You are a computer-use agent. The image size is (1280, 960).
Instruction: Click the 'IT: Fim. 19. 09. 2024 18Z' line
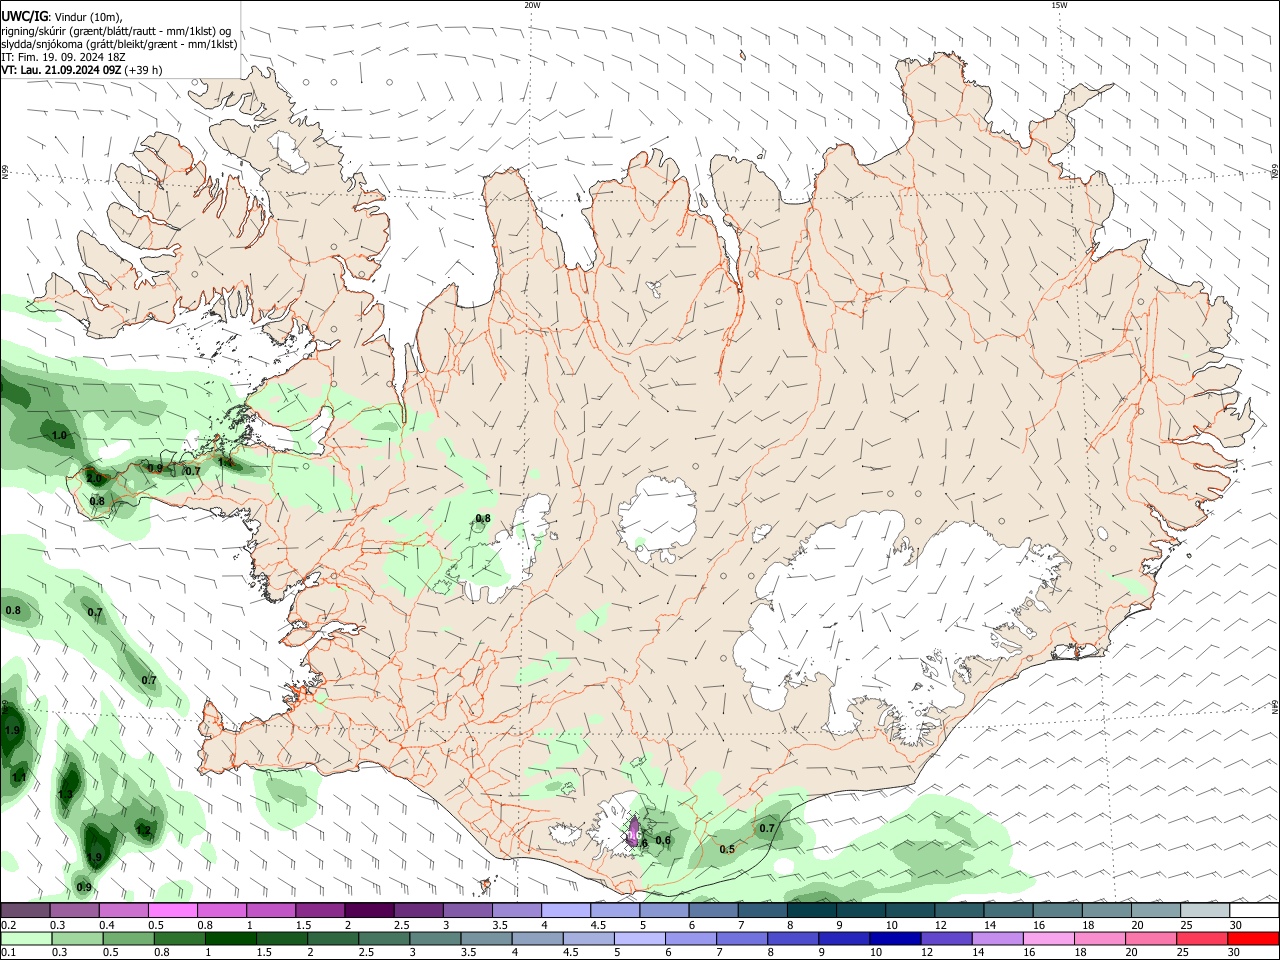click(63, 57)
